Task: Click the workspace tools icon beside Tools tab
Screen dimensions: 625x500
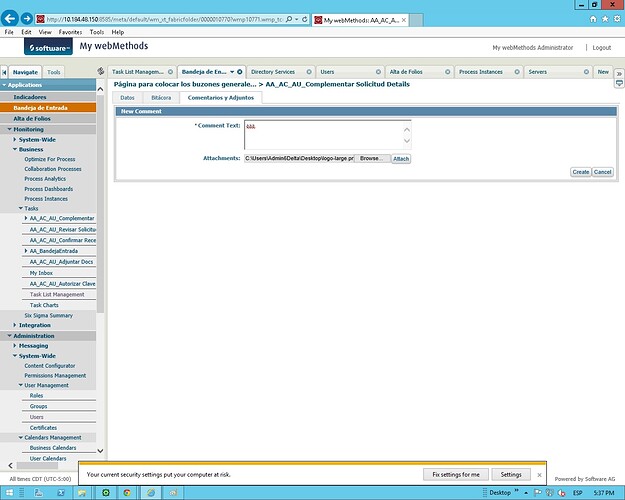Action: tap(101, 71)
